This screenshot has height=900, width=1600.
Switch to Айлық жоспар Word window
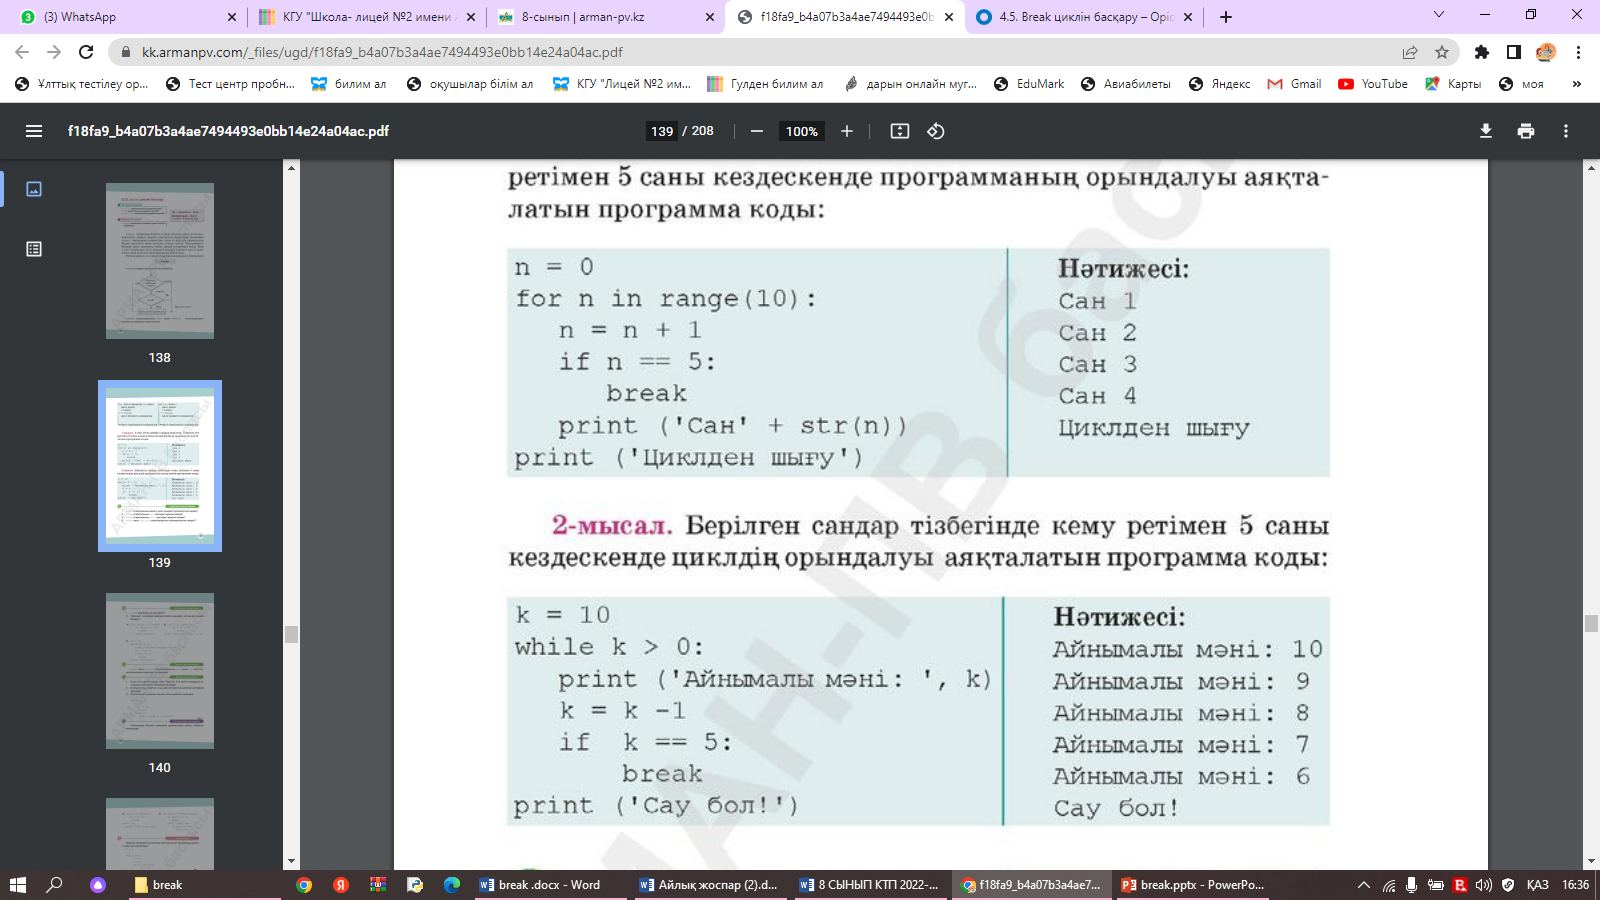coord(711,885)
